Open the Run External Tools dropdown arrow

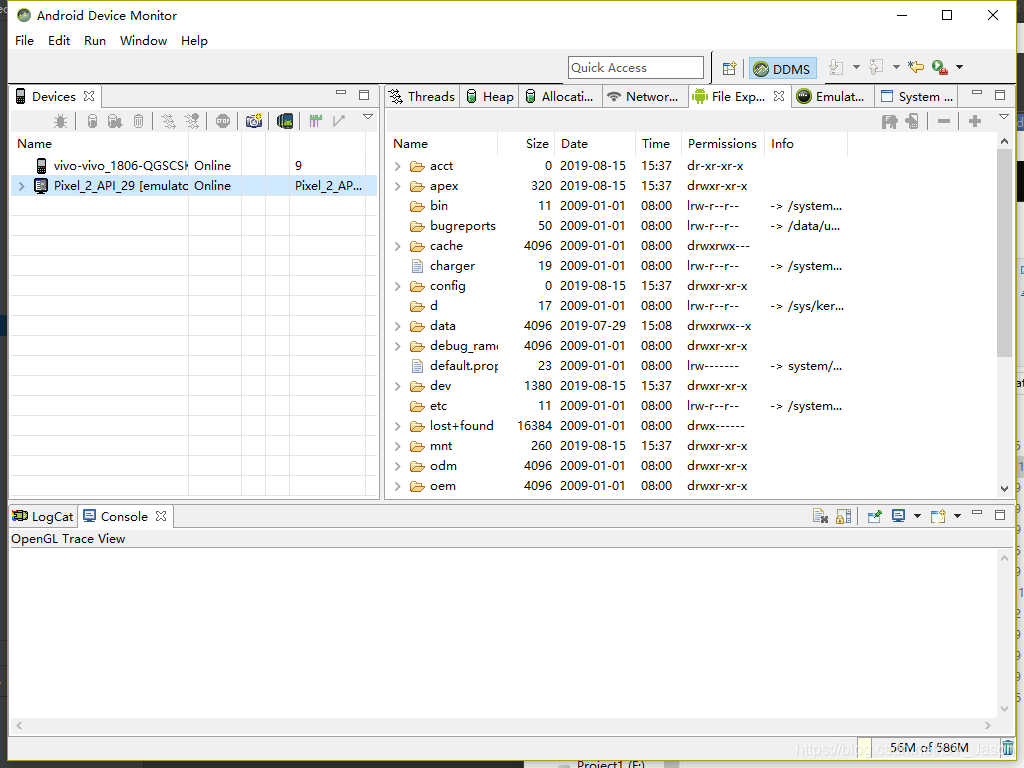tap(959, 67)
